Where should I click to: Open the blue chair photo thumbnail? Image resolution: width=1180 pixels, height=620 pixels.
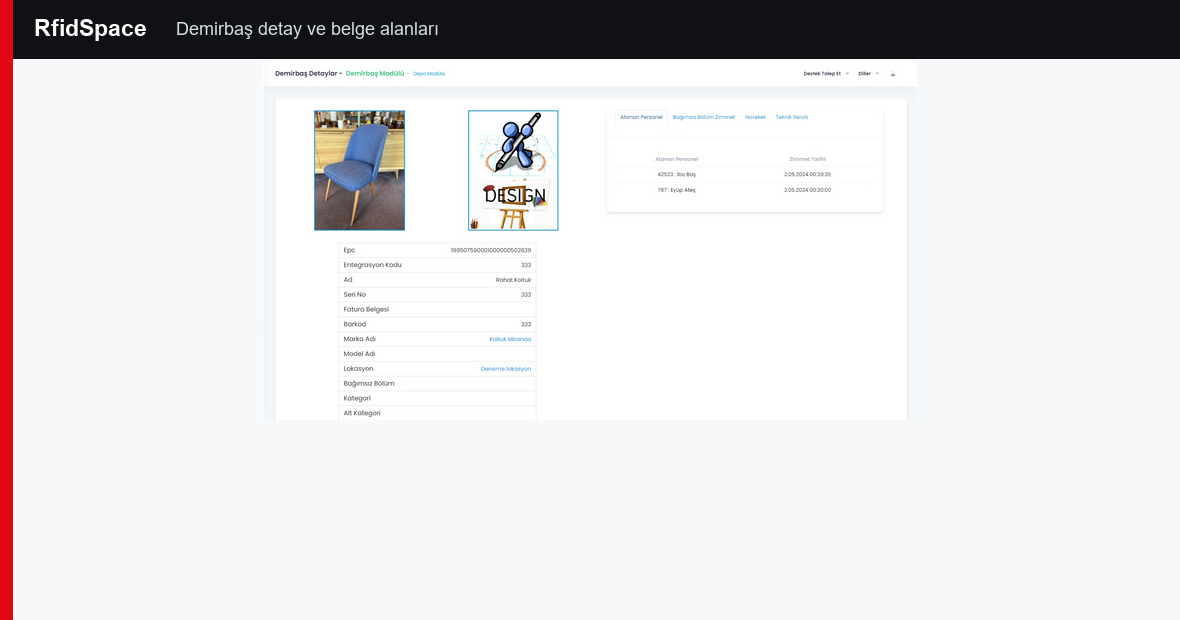click(360, 170)
